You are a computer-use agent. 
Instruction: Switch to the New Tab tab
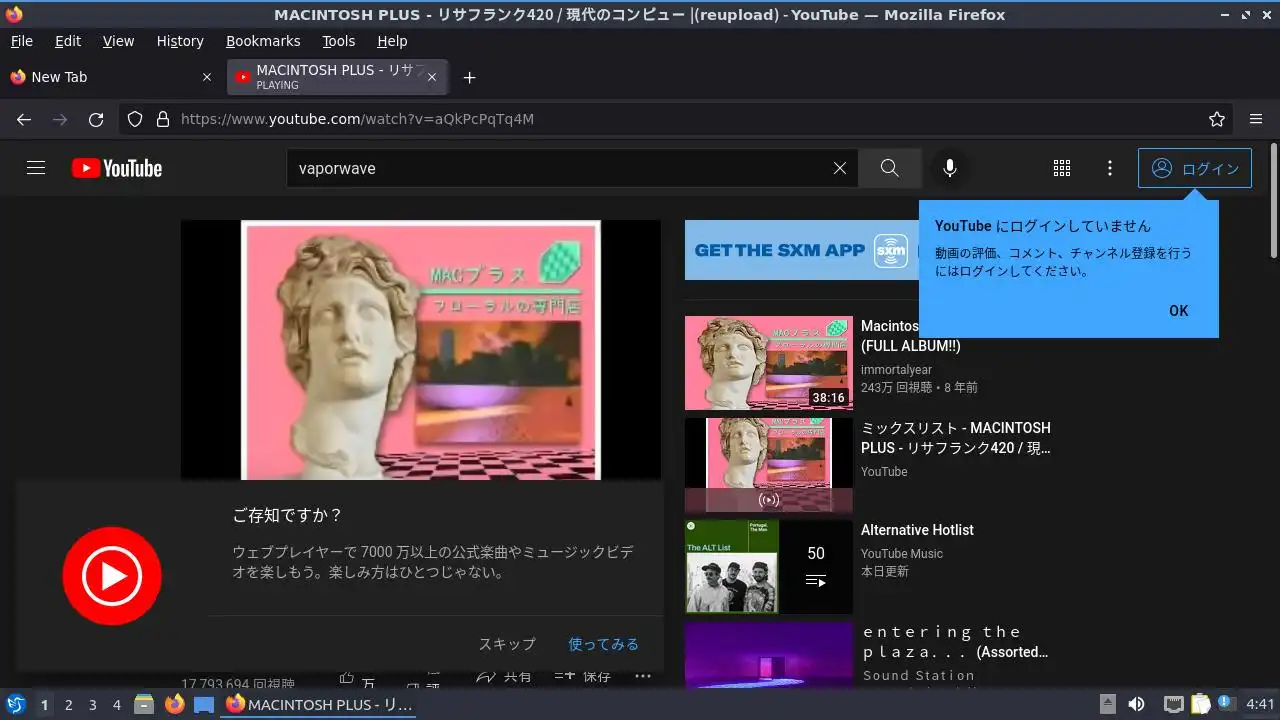pos(110,77)
